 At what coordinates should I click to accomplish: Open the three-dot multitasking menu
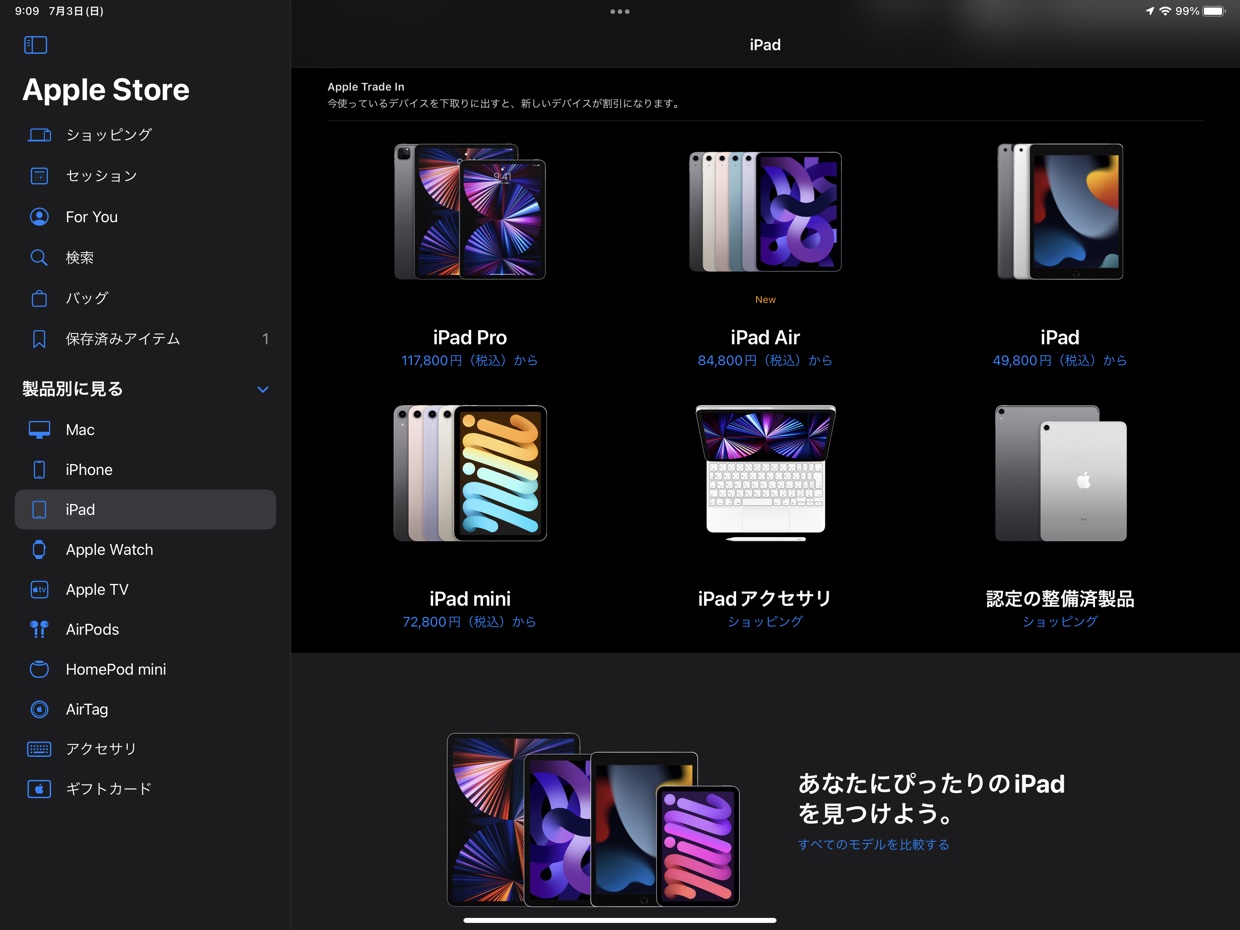pyautogui.click(x=620, y=12)
